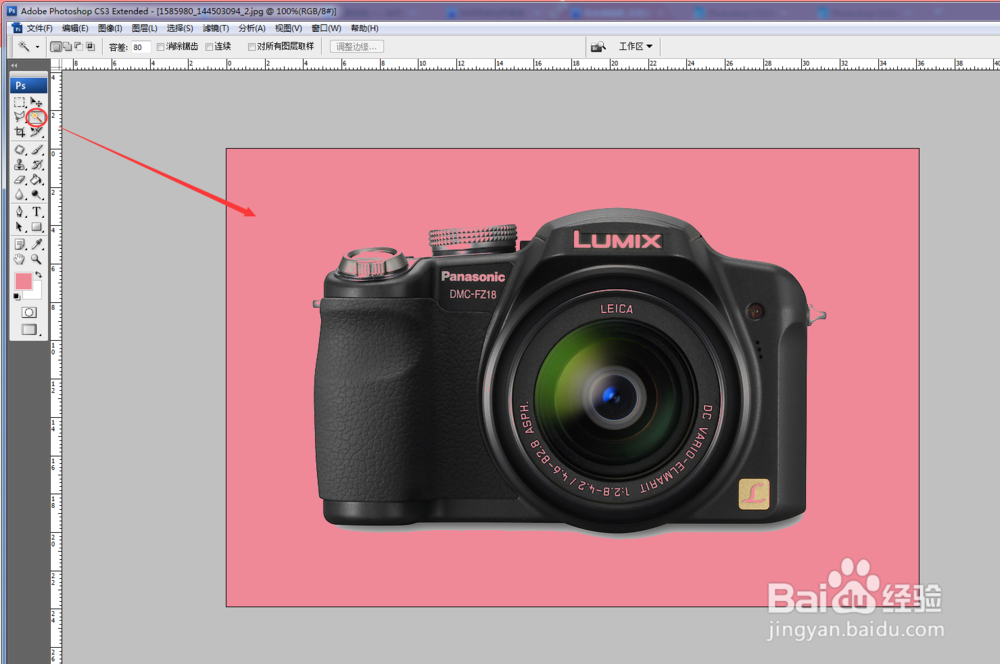Select the Notes tool
Viewport: 1000px width, 664px height.
point(20,244)
